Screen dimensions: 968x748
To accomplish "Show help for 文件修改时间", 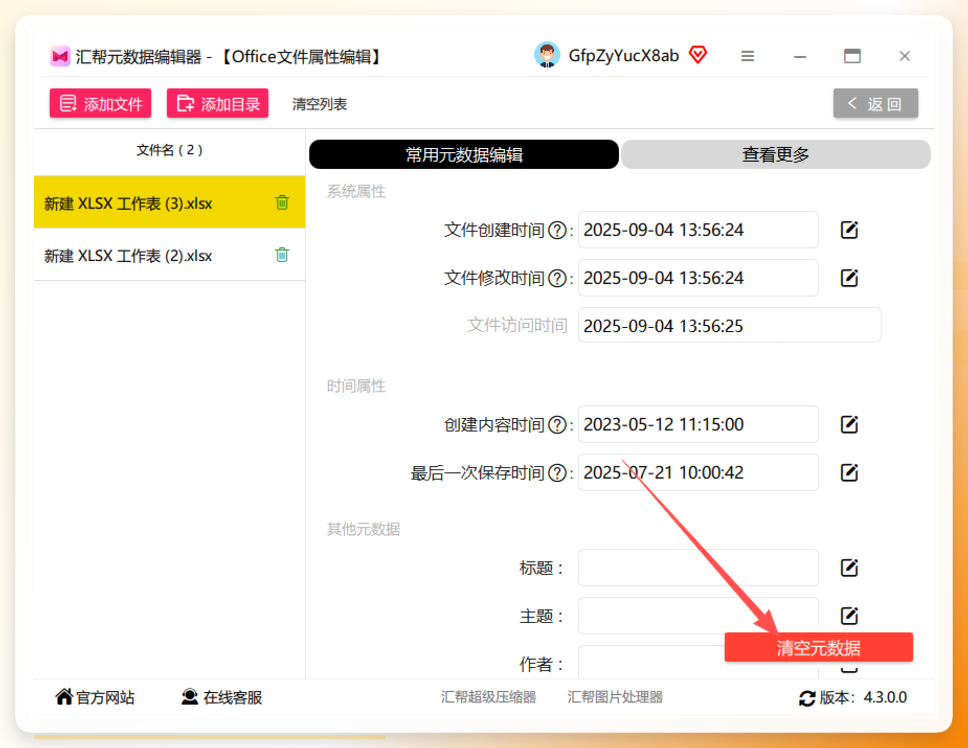I will pos(557,278).
